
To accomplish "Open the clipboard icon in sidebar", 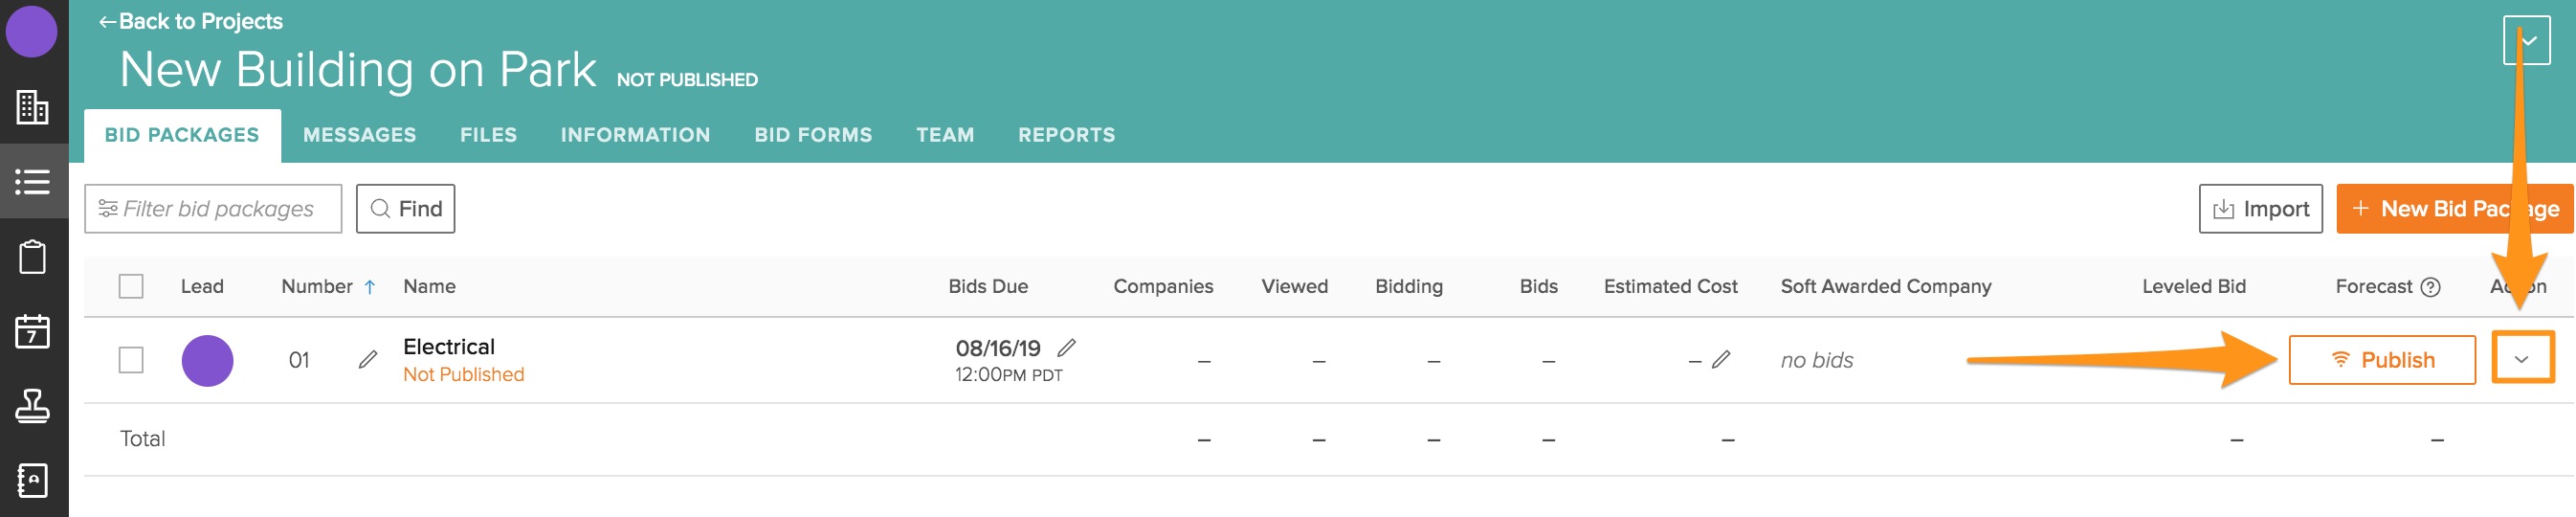I will click(x=32, y=257).
